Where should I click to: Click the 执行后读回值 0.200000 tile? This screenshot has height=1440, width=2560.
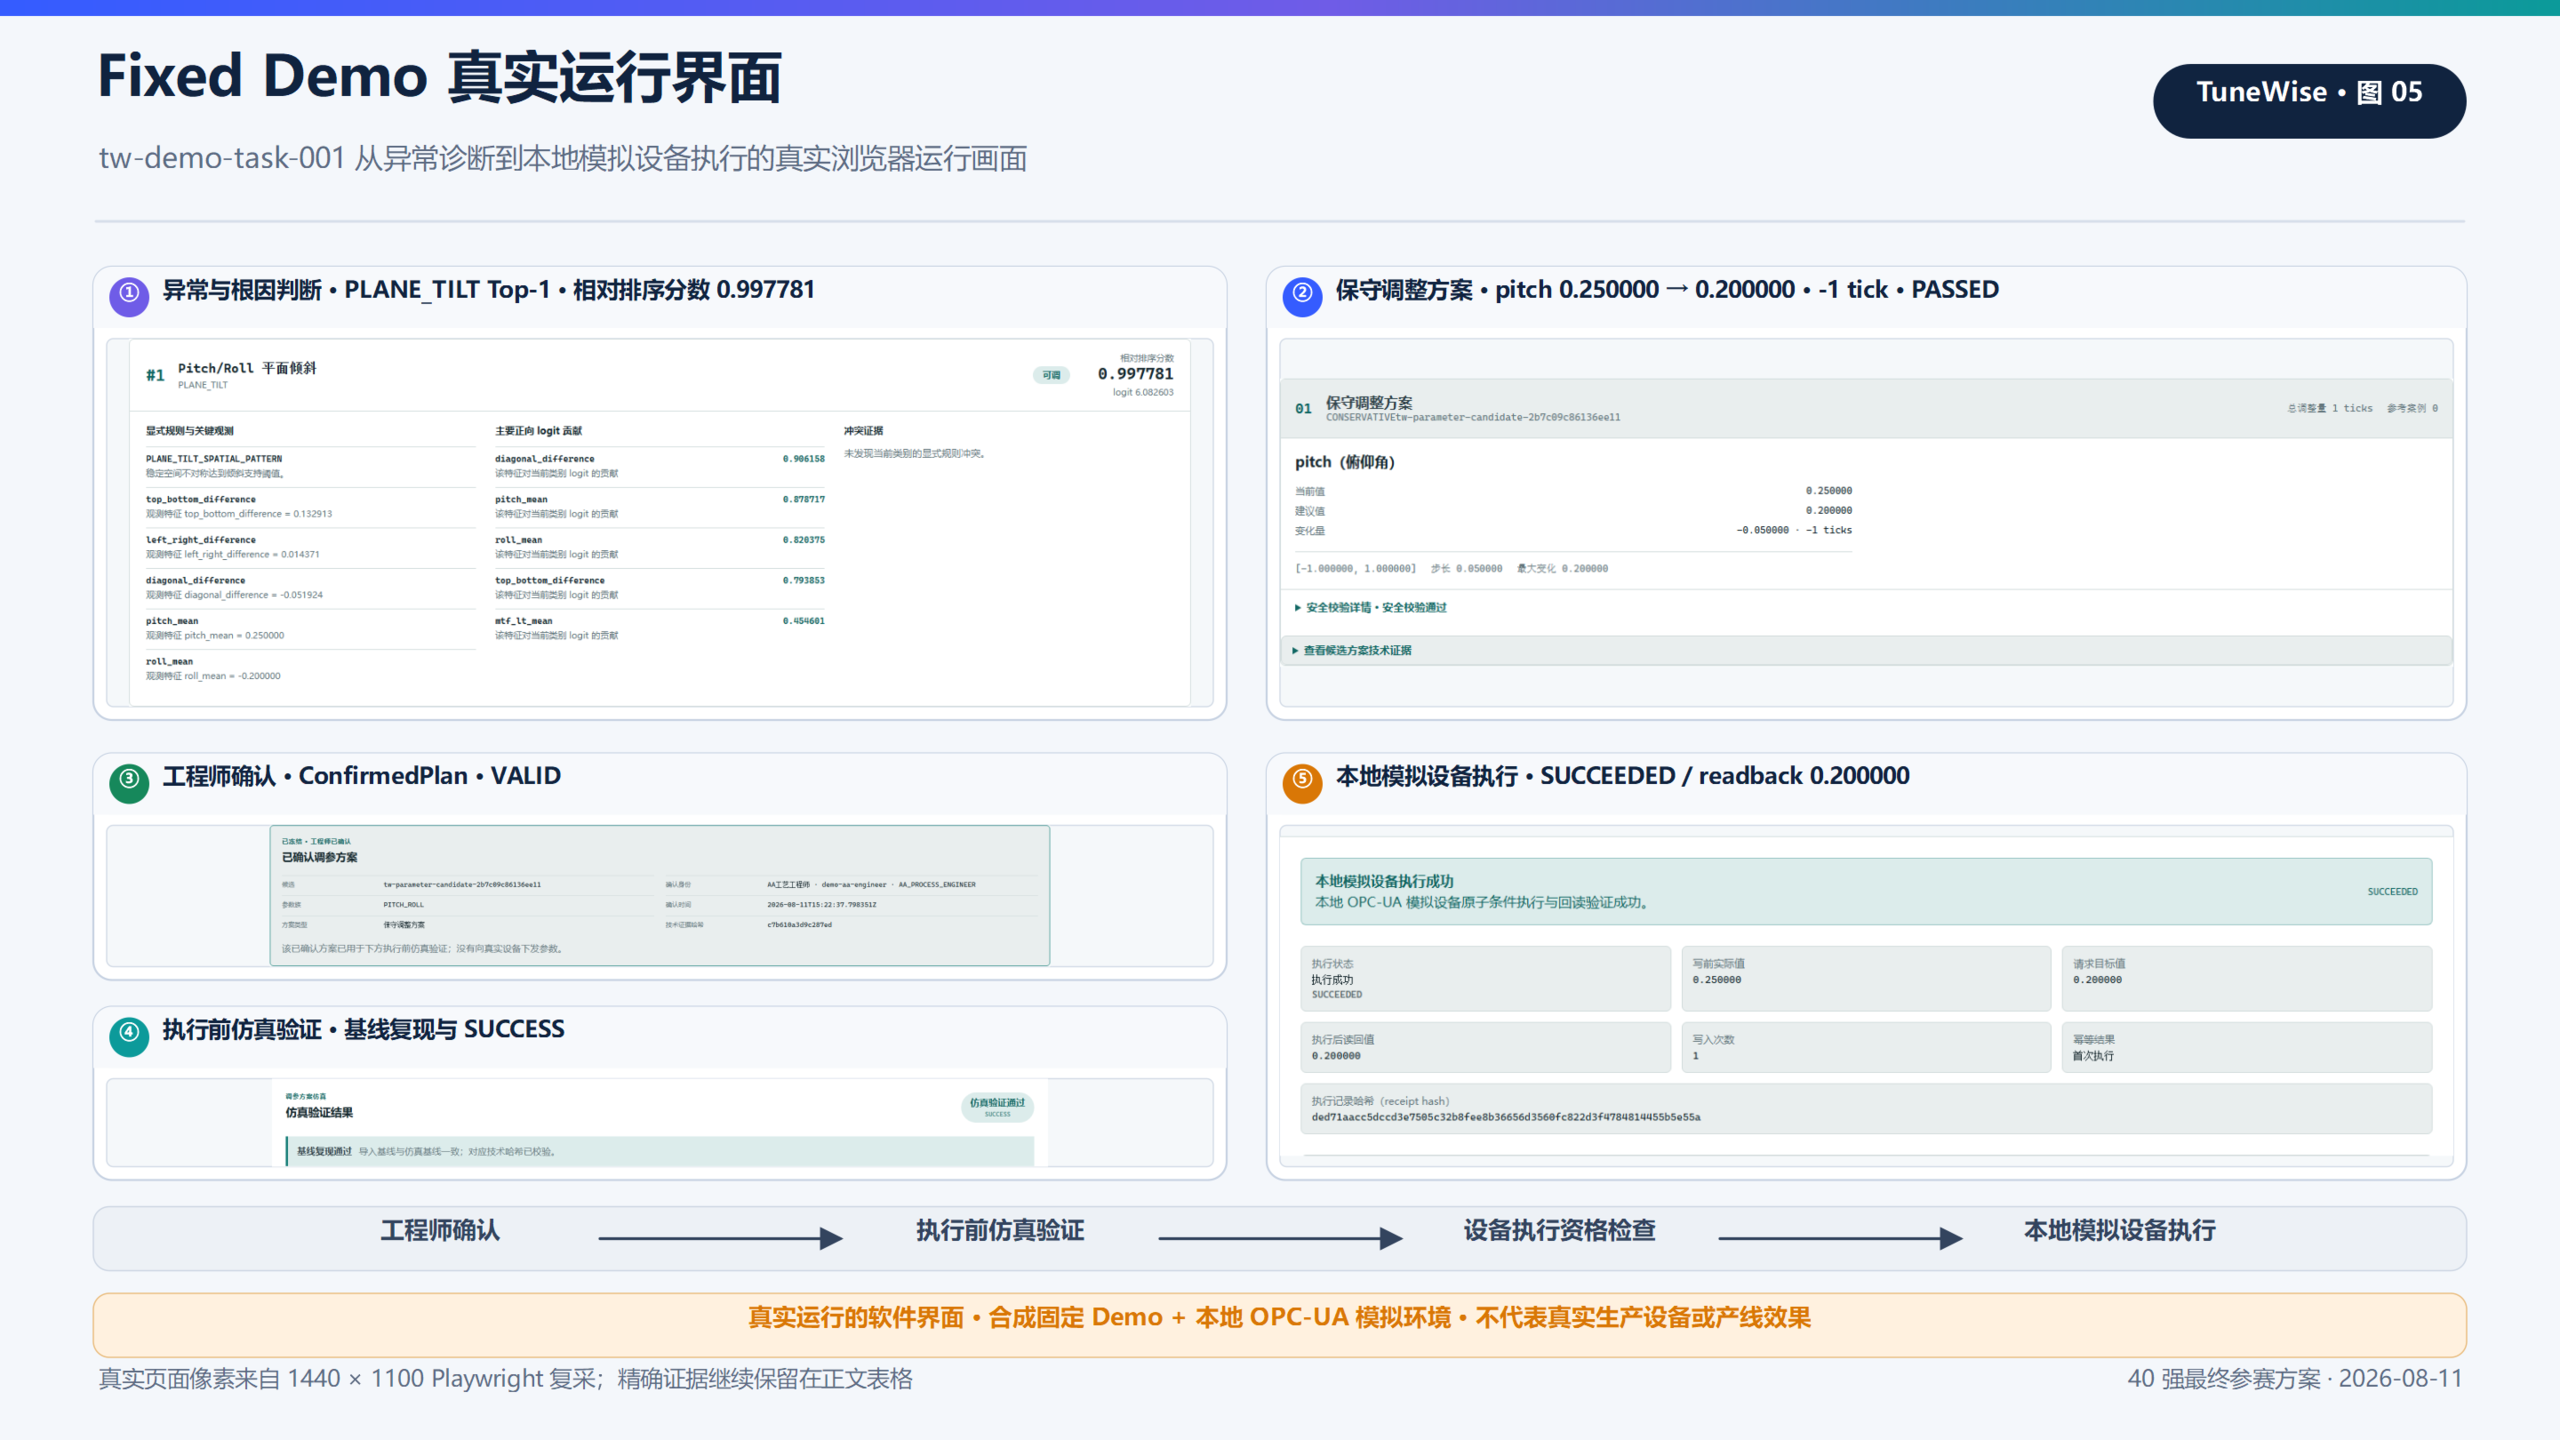pyautogui.click(x=1485, y=1048)
